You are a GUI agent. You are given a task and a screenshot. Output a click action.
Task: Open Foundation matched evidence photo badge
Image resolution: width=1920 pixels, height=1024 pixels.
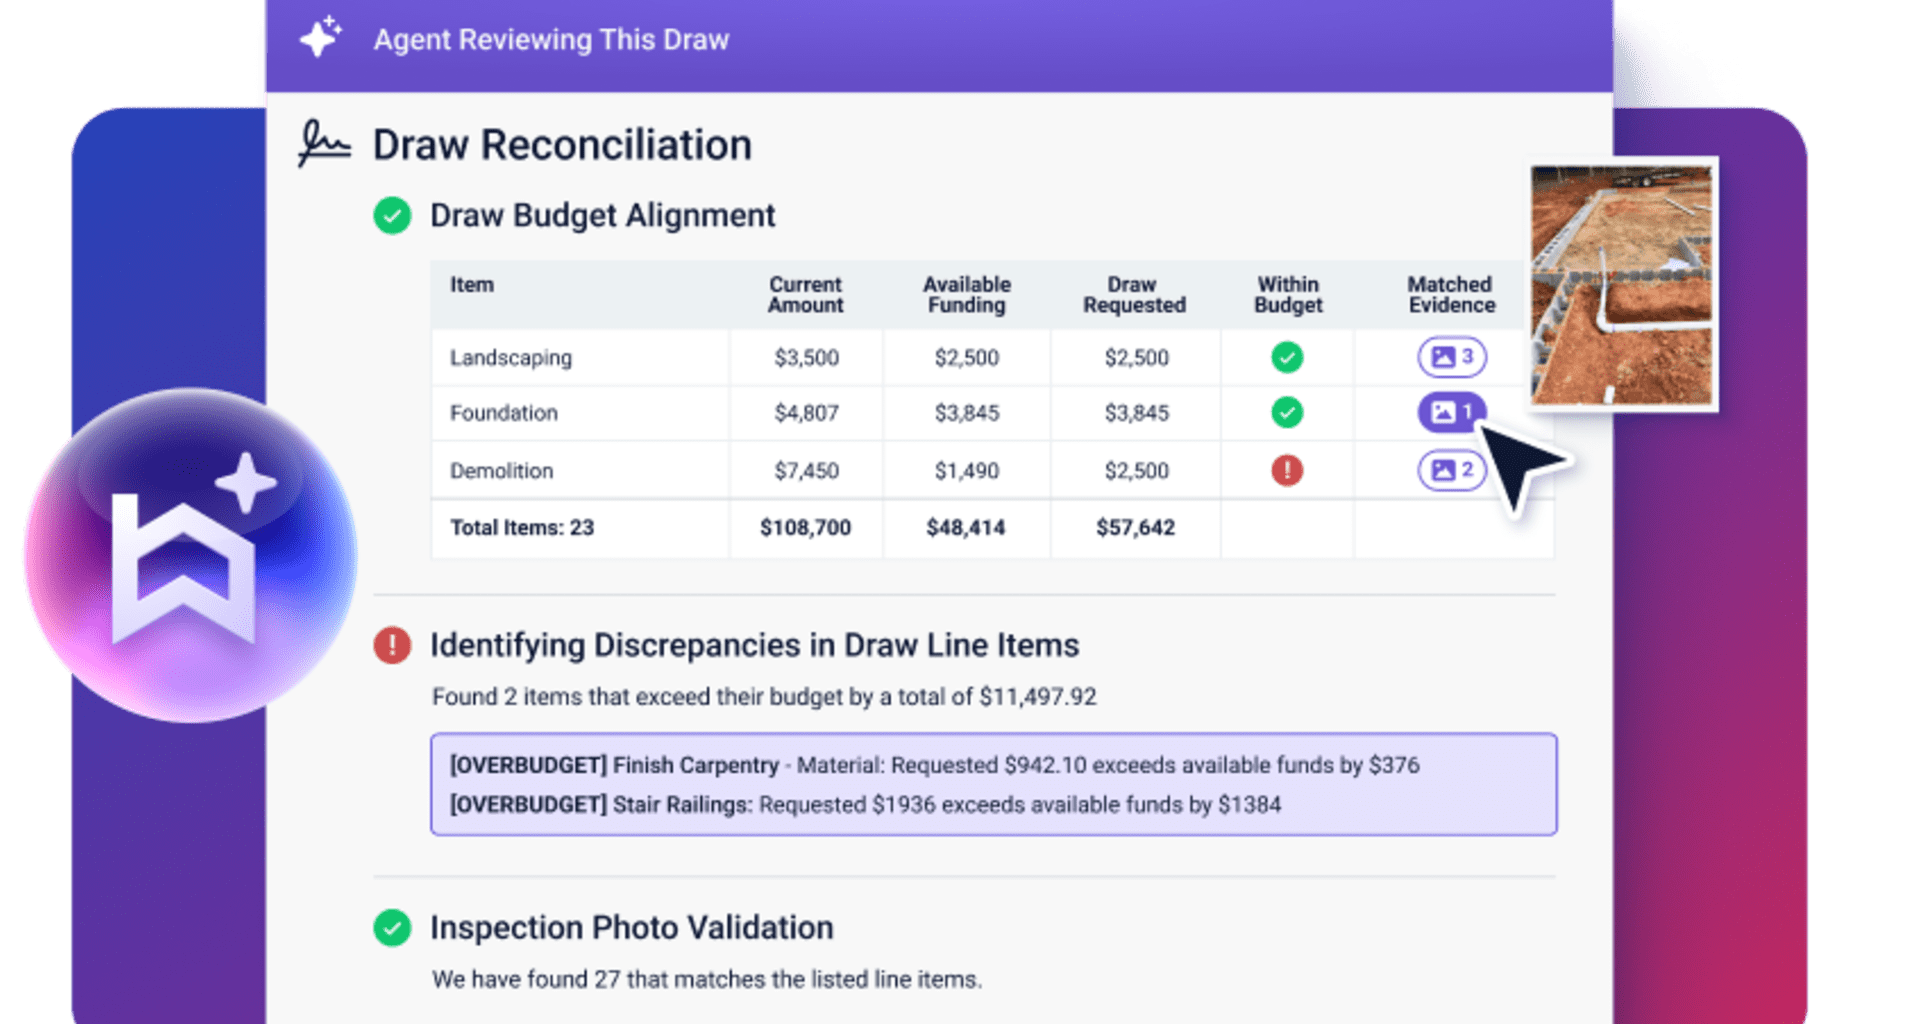[1450, 412]
